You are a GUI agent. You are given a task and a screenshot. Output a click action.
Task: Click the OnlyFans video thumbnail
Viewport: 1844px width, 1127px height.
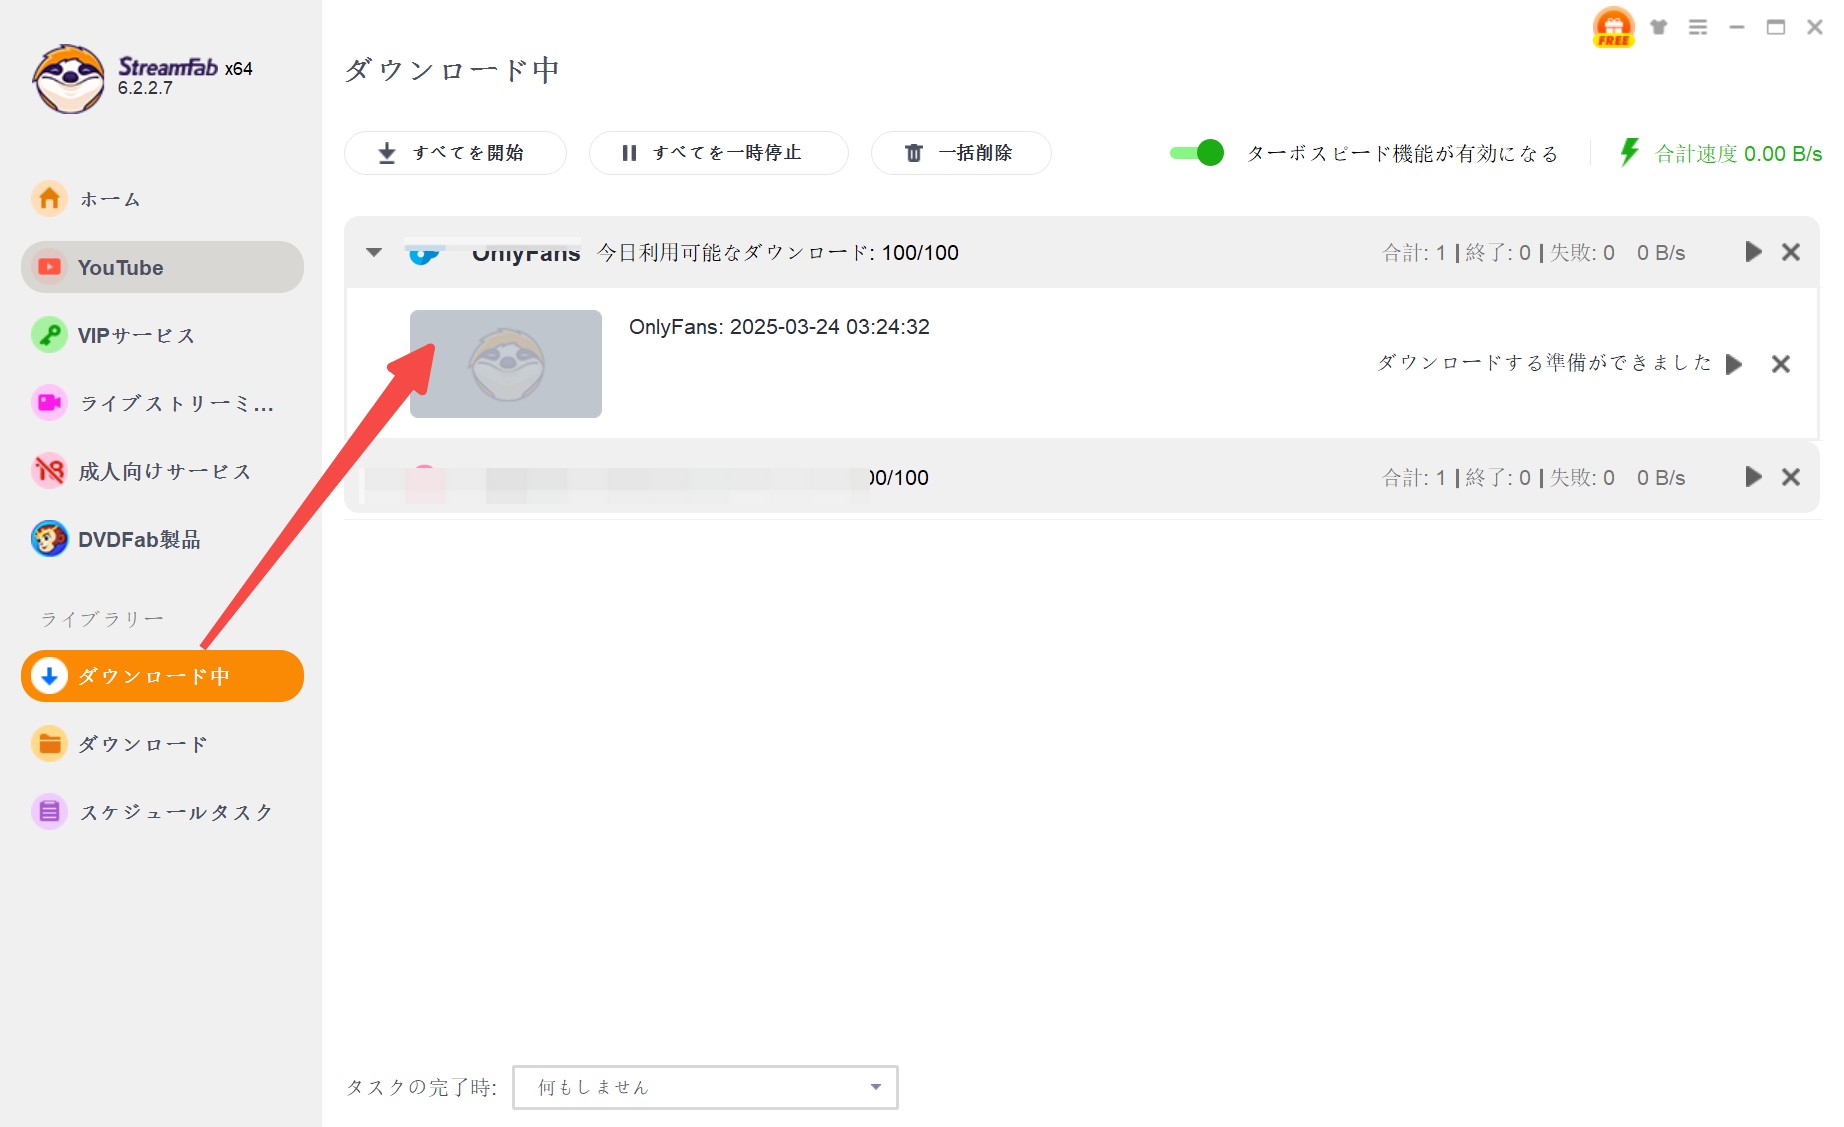(506, 364)
